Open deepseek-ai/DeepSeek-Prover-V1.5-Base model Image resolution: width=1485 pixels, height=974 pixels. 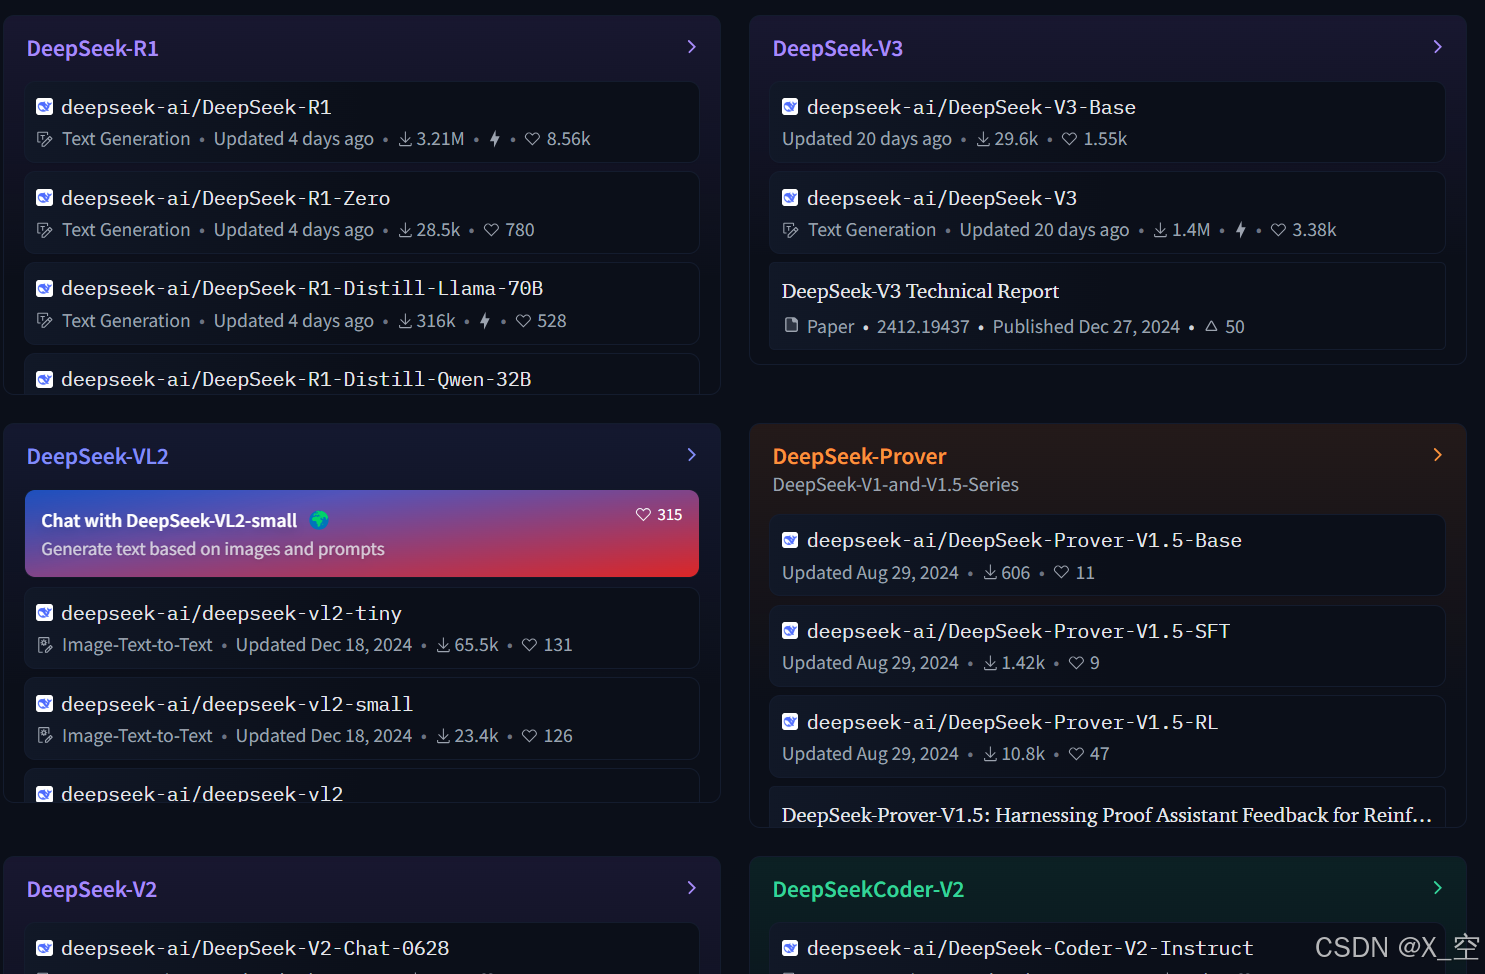pyautogui.click(x=1107, y=555)
